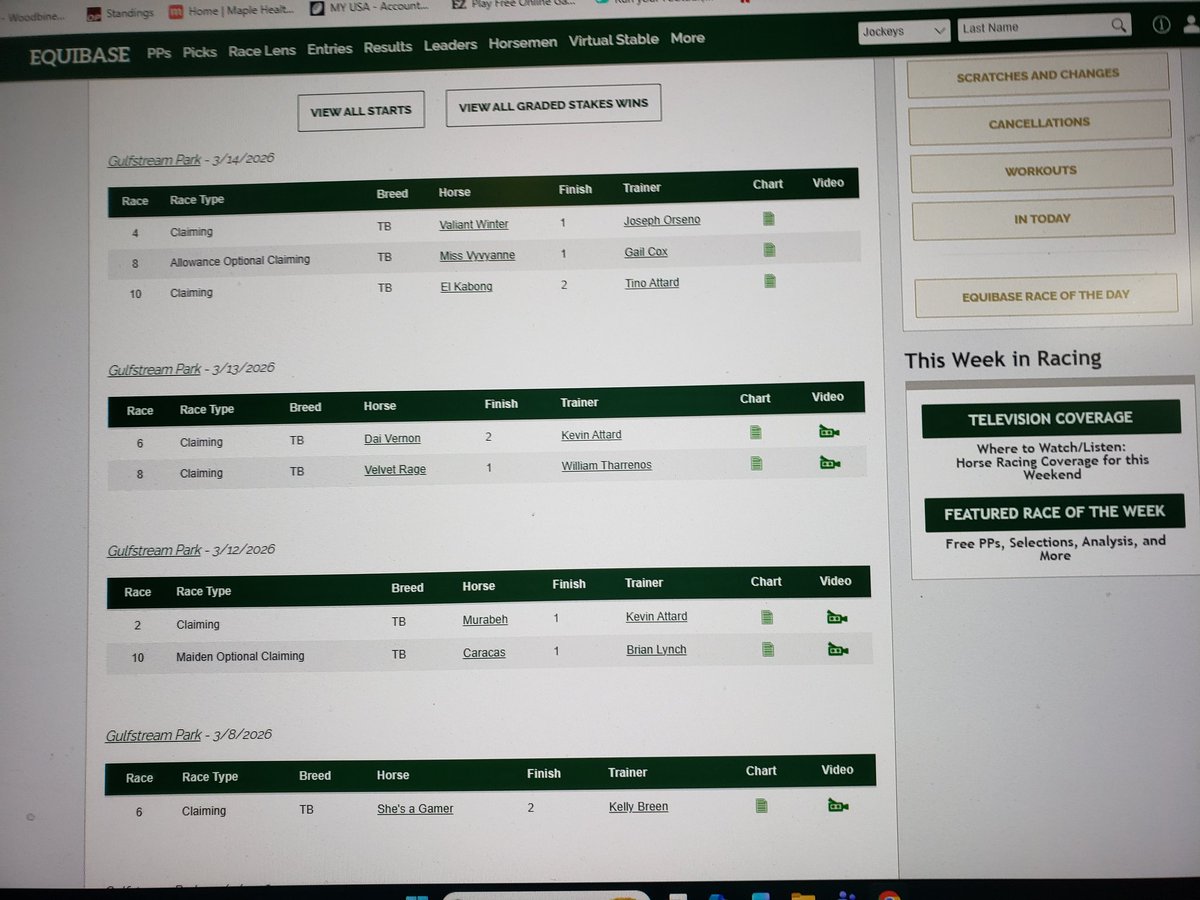1200x900 pixels.
Task: Open Equibase Race of the Day
Action: tap(1046, 296)
